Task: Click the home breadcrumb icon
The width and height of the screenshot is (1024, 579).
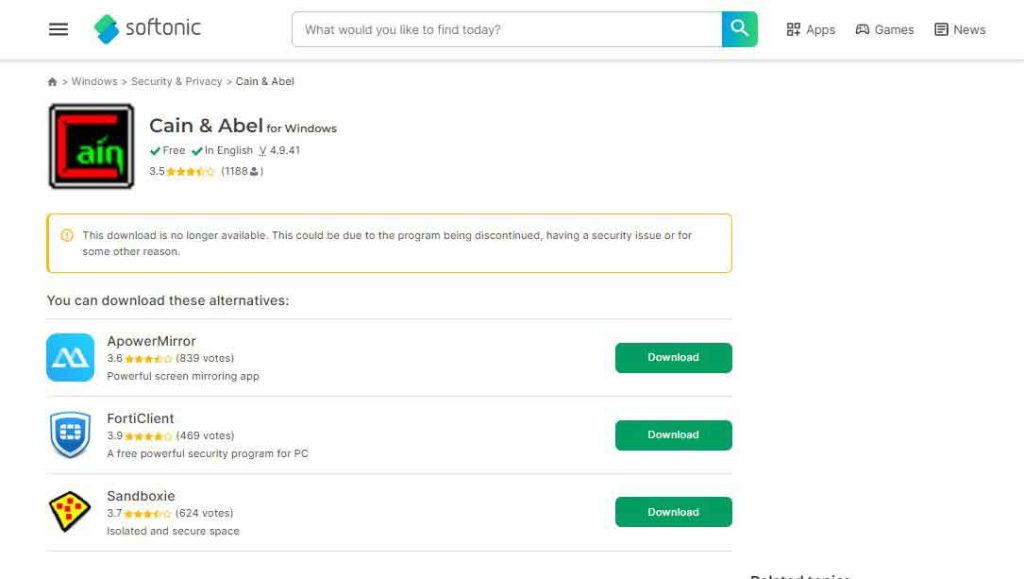Action: tap(52, 82)
